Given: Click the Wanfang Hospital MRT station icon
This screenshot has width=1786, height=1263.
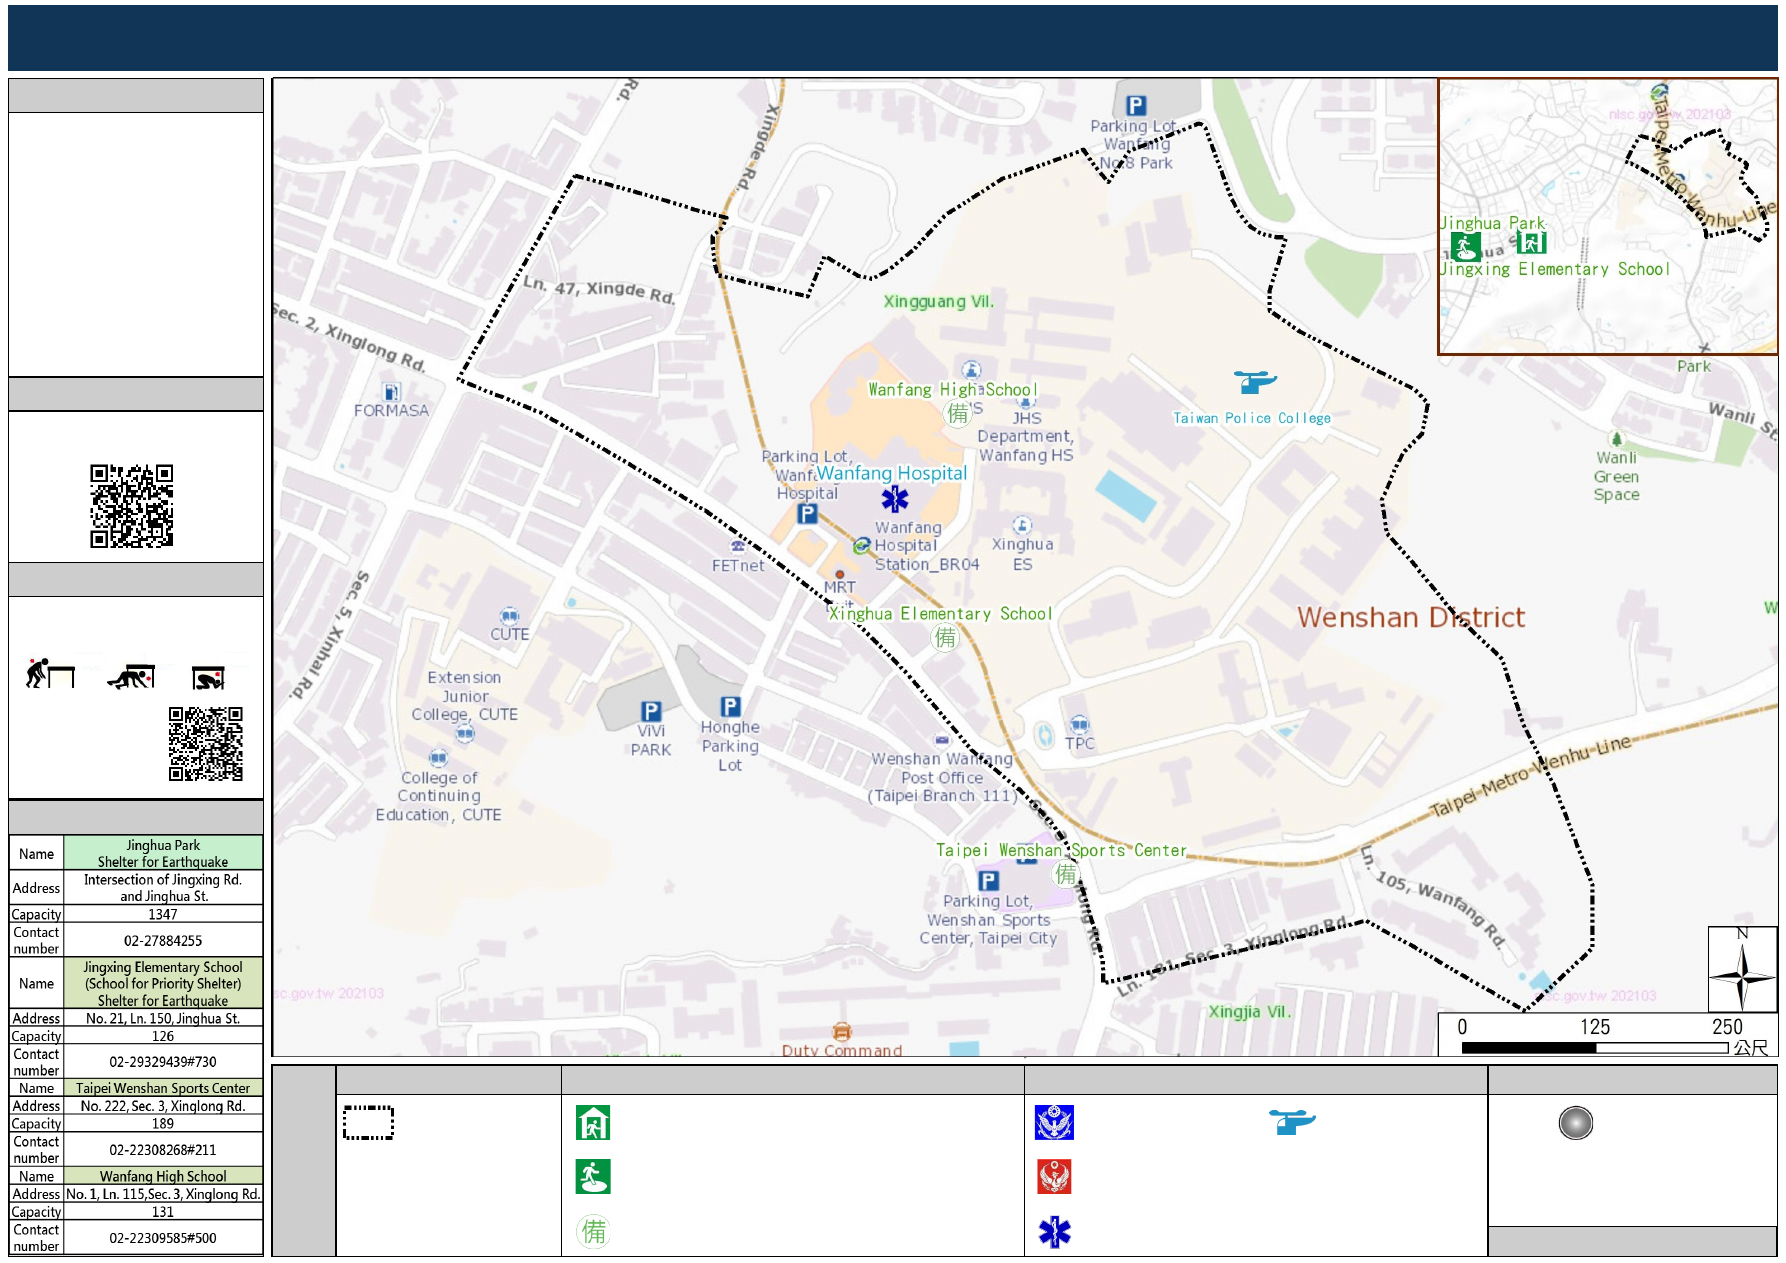Looking at the screenshot, I should 861,545.
